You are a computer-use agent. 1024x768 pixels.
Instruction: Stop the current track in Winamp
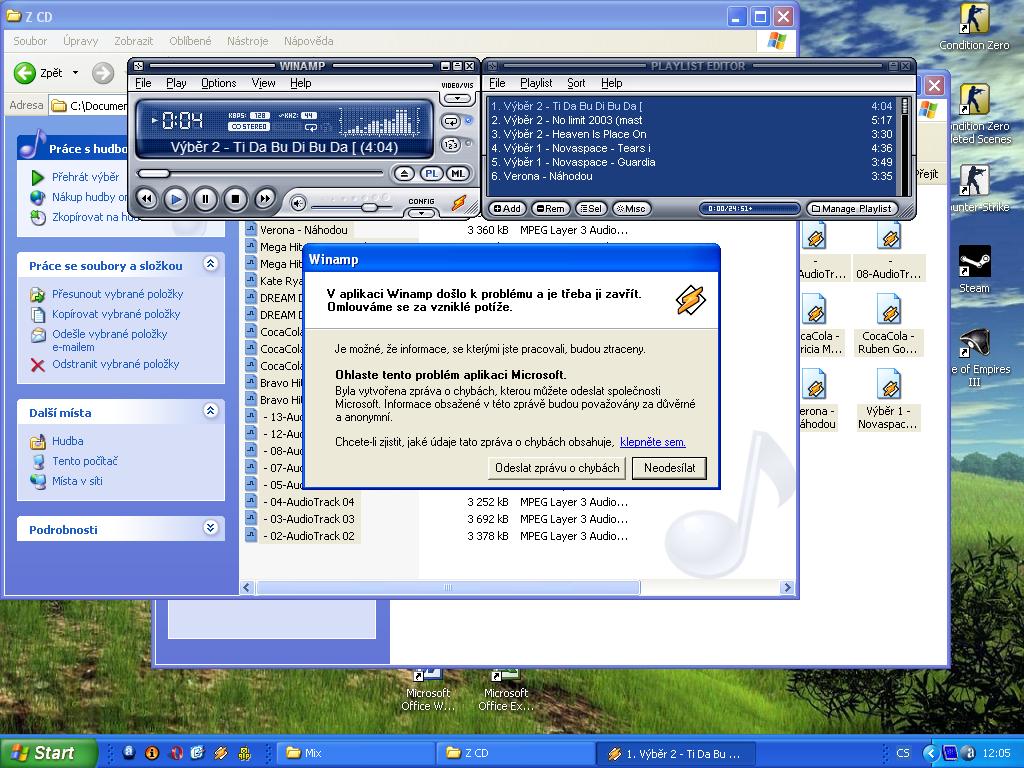(235, 199)
